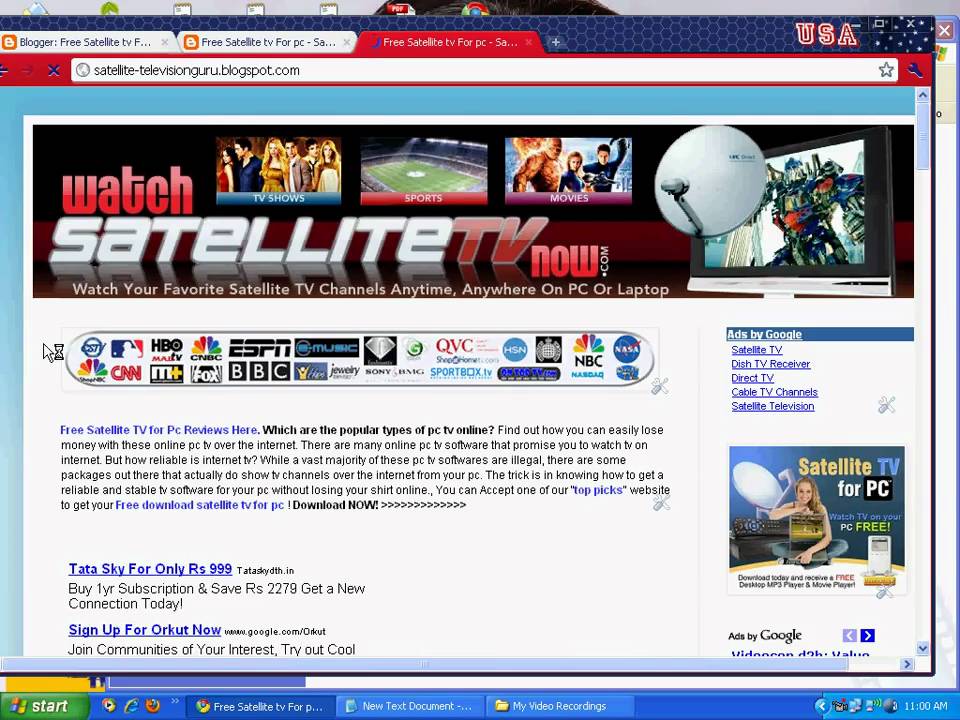Close the Blogger: Free Satellite tv tab
The image size is (960, 720).
tap(165, 42)
